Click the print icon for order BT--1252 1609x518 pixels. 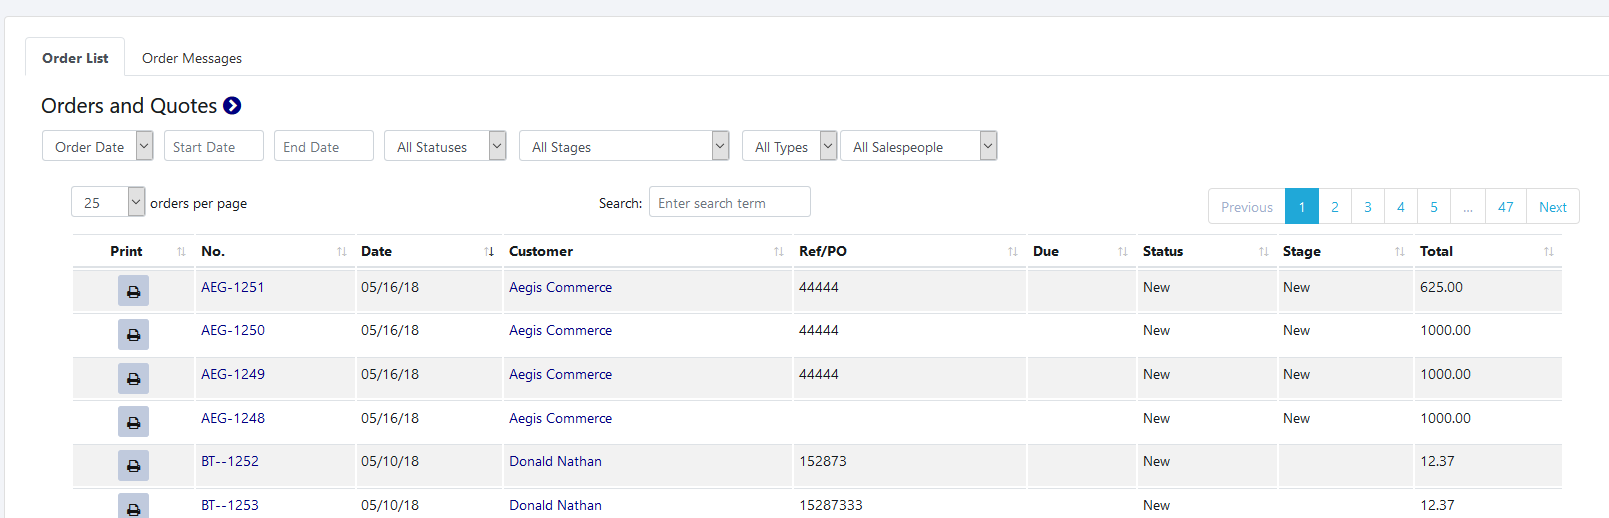(x=133, y=465)
